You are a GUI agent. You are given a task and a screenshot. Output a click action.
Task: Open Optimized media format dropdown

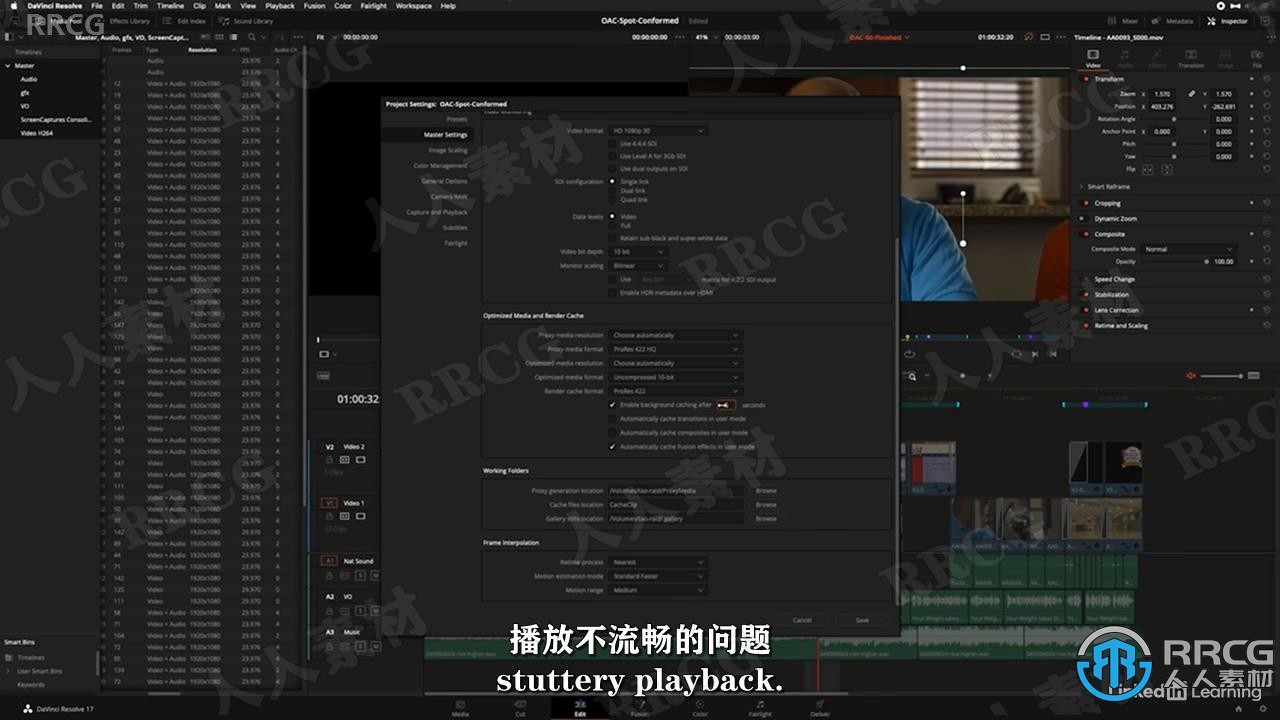coord(675,377)
